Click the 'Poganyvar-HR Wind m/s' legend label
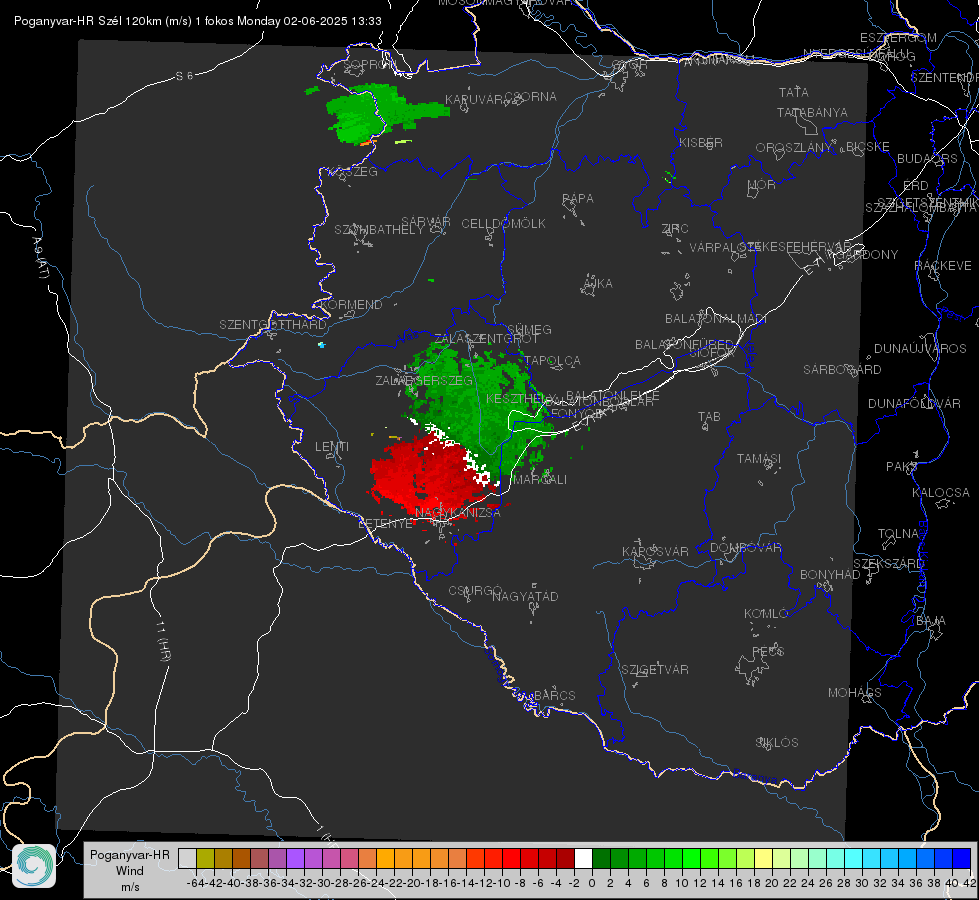Image resolution: width=979 pixels, height=900 pixels. pos(130,871)
